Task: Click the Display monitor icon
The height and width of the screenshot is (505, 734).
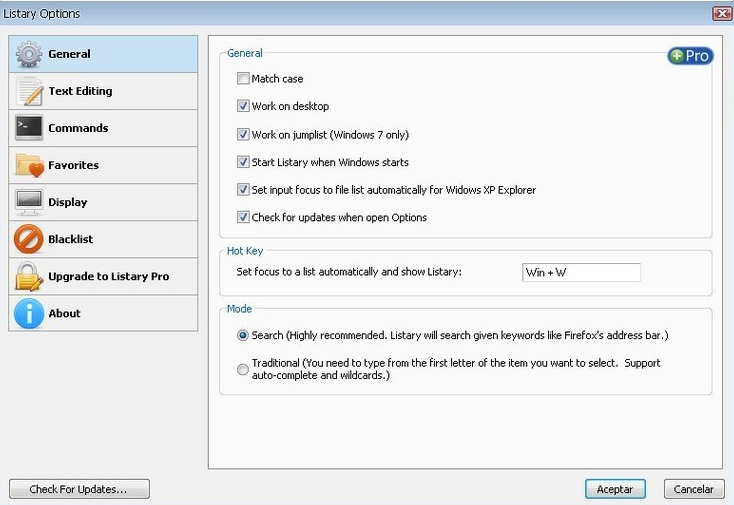Action: pos(29,203)
